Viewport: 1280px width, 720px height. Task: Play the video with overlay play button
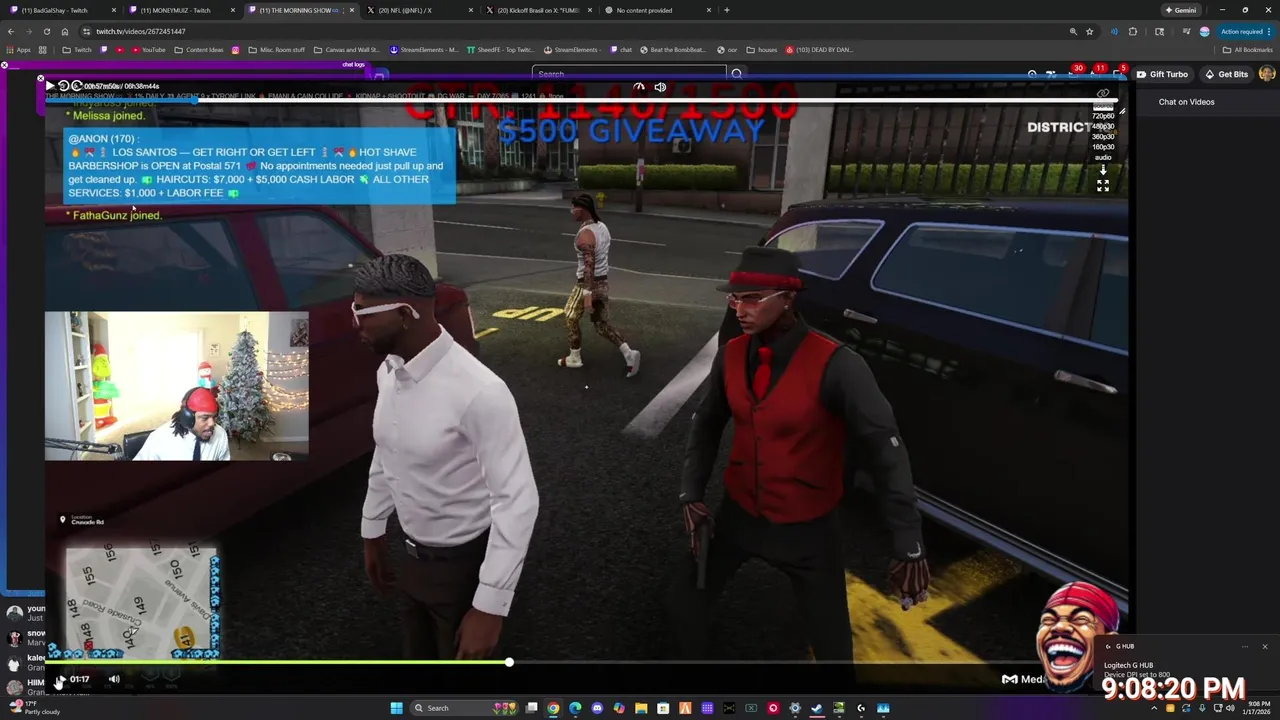pos(50,86)
